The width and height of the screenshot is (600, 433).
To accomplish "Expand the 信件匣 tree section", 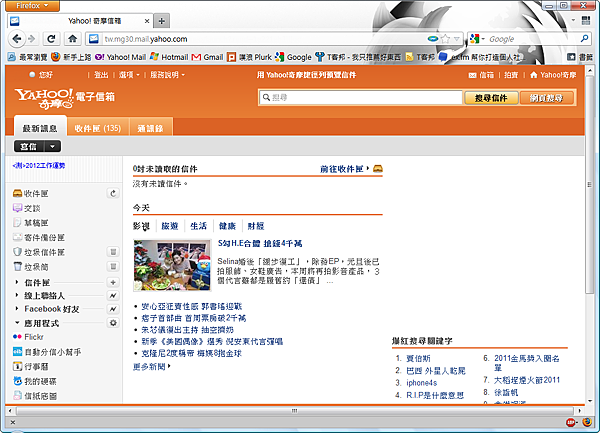I will (16, 282).
